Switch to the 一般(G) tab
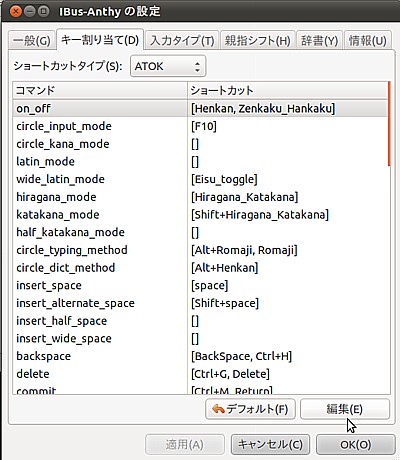The image size is (400, 460). click(x=31, y=40)
